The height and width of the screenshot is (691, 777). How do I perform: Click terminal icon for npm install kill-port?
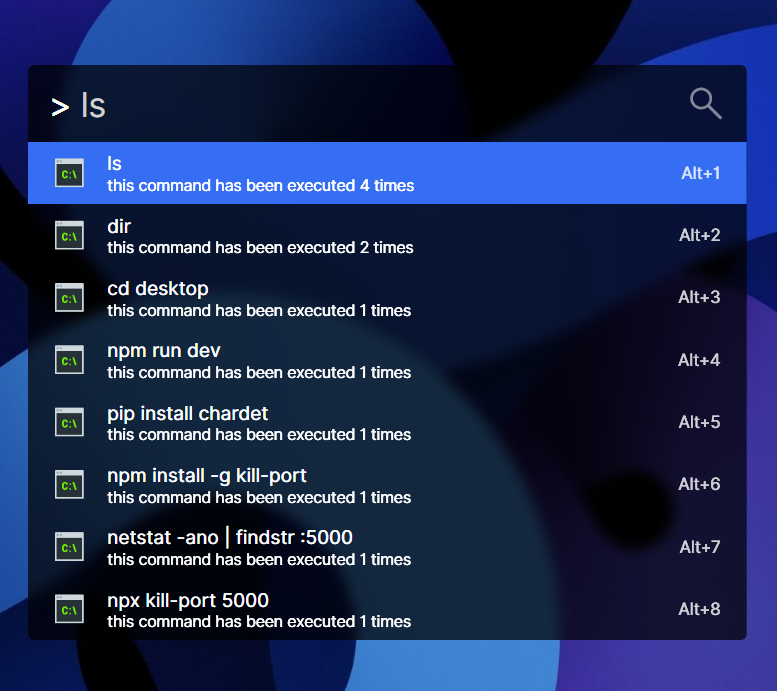[69, 484]
